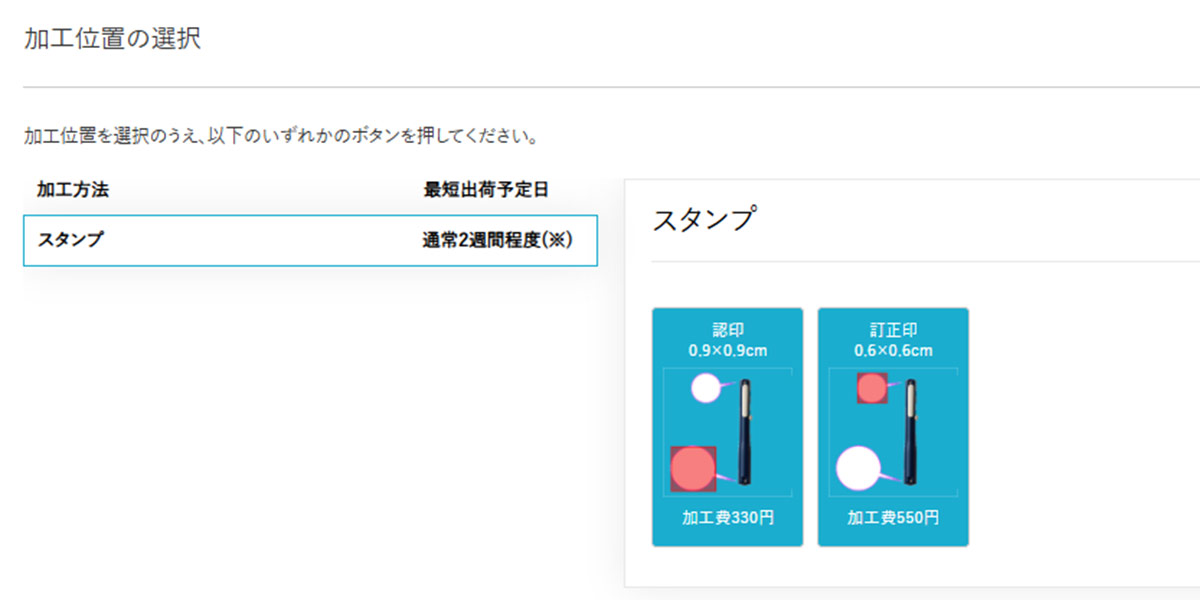This screenshot has width=1200, height=600.
Task: Click the white circle in 認印 card
Action: 706,388
